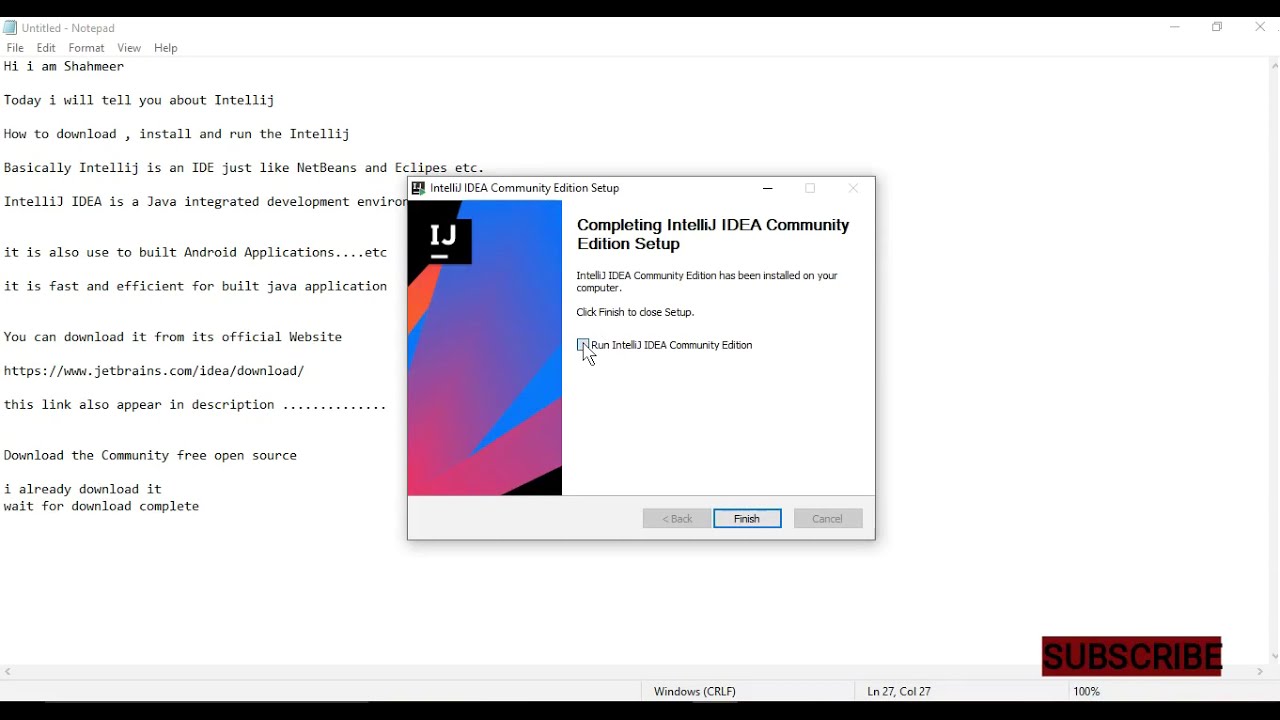Image resolution: width=1280 pixels, height=720 pixels.
Task: Click 'Download the Community free open source' line
Action: (x=151, y=456)
